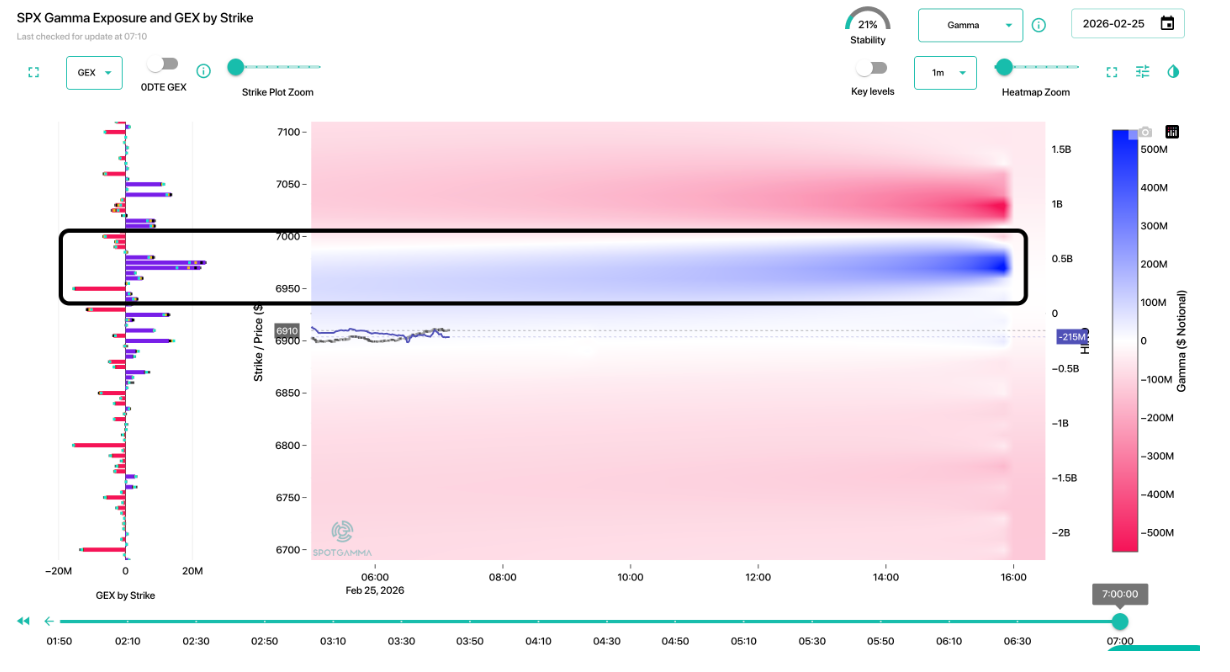Enable the 0DTE GEX toggle
Image resolution: width=1230 pixels, height=672 pixels.
(x=162, y=61)
